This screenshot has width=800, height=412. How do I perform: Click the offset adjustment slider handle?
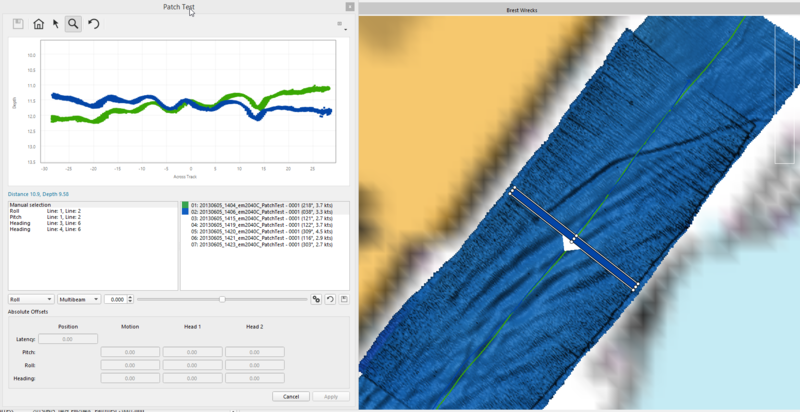click(222, 299)
